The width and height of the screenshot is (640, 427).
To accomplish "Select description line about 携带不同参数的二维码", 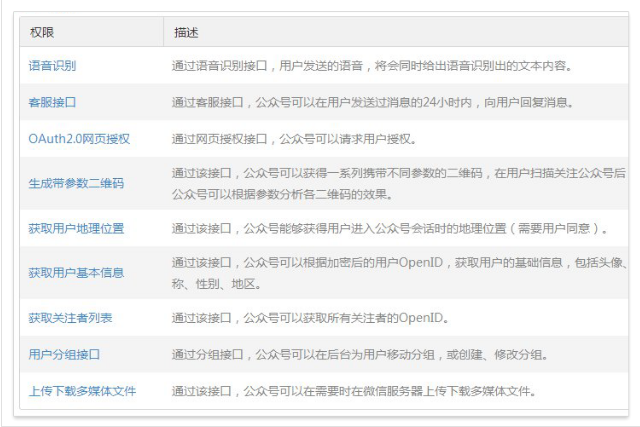I will 399,173.
